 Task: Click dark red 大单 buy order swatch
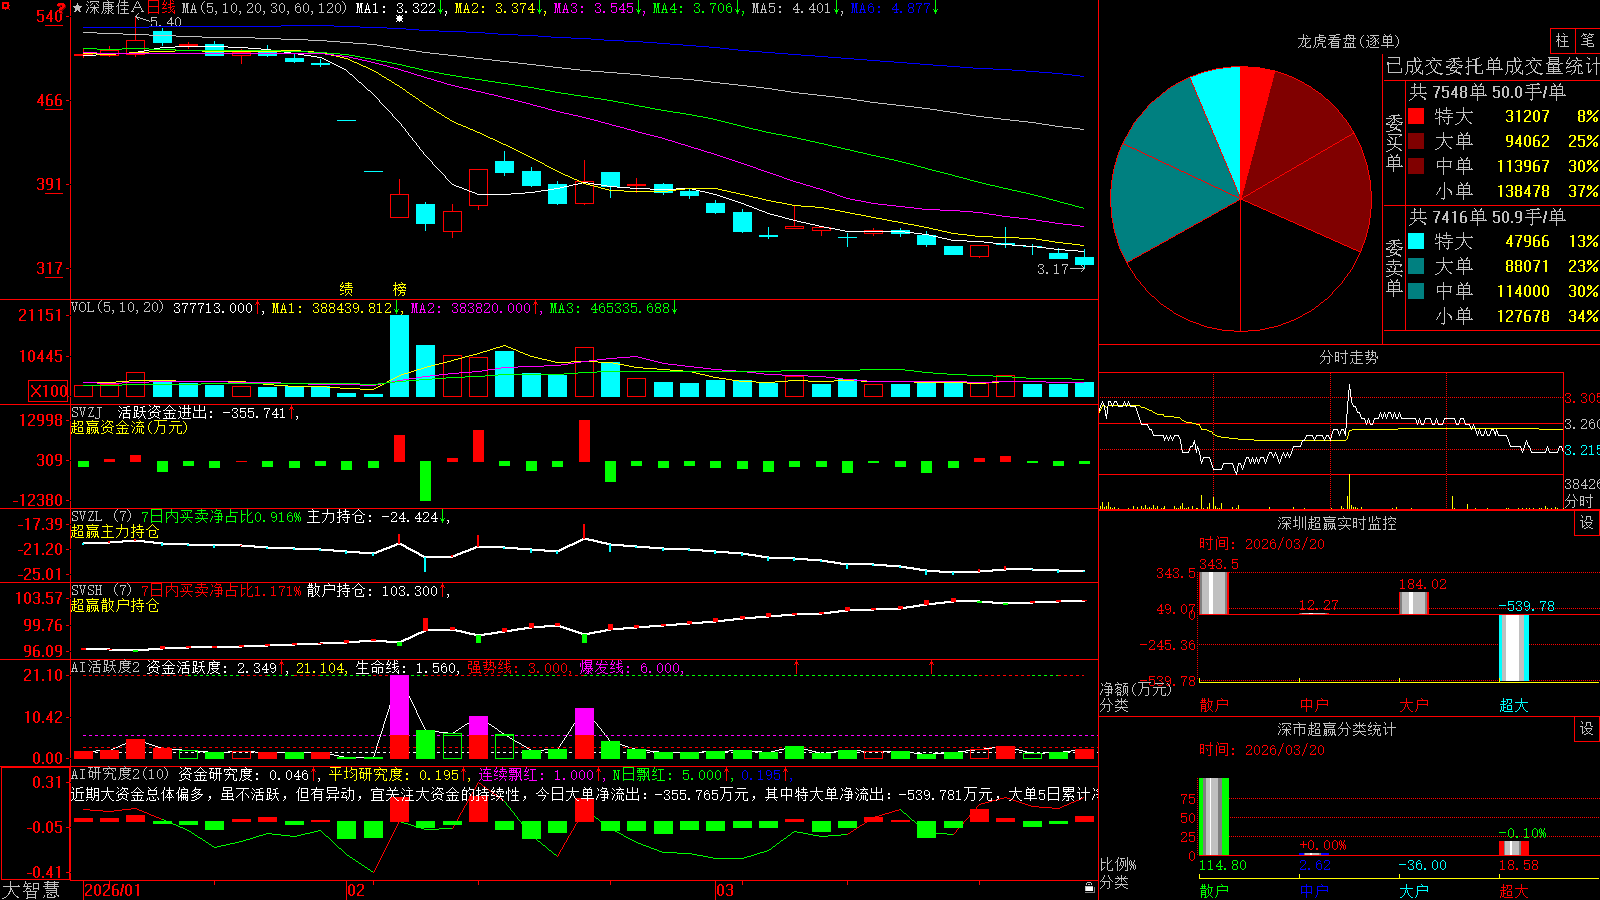(x=1416, y=141)
